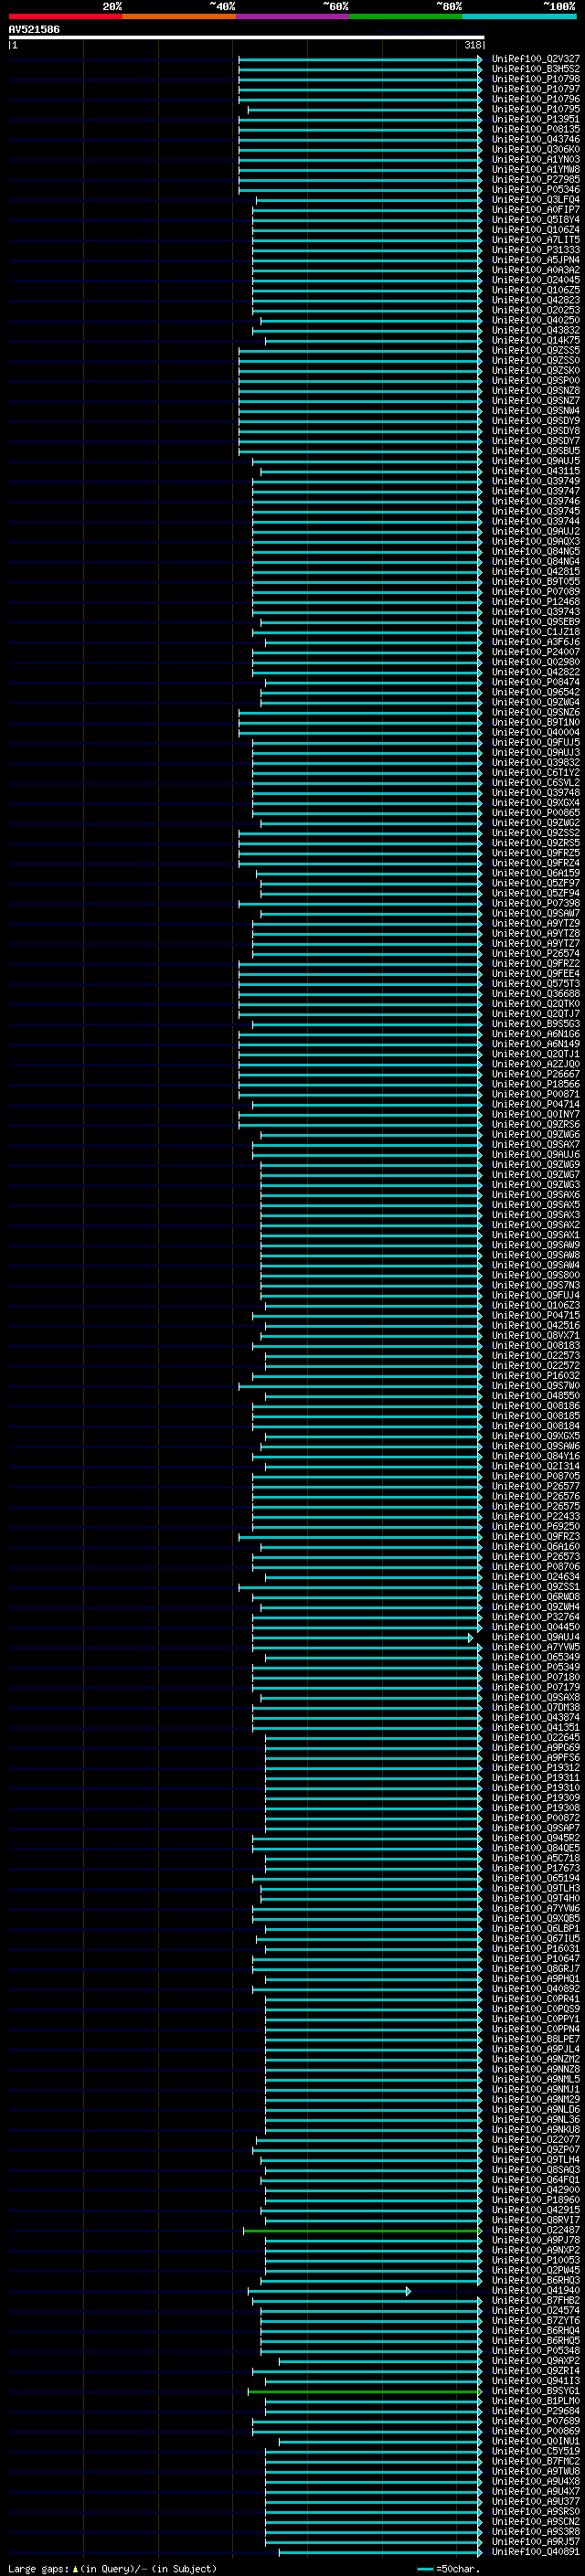The width and height of the screenshot is (585, 2576).
Task: Click the green ~80% identity legend segment
Action: (x=406, y=16)
